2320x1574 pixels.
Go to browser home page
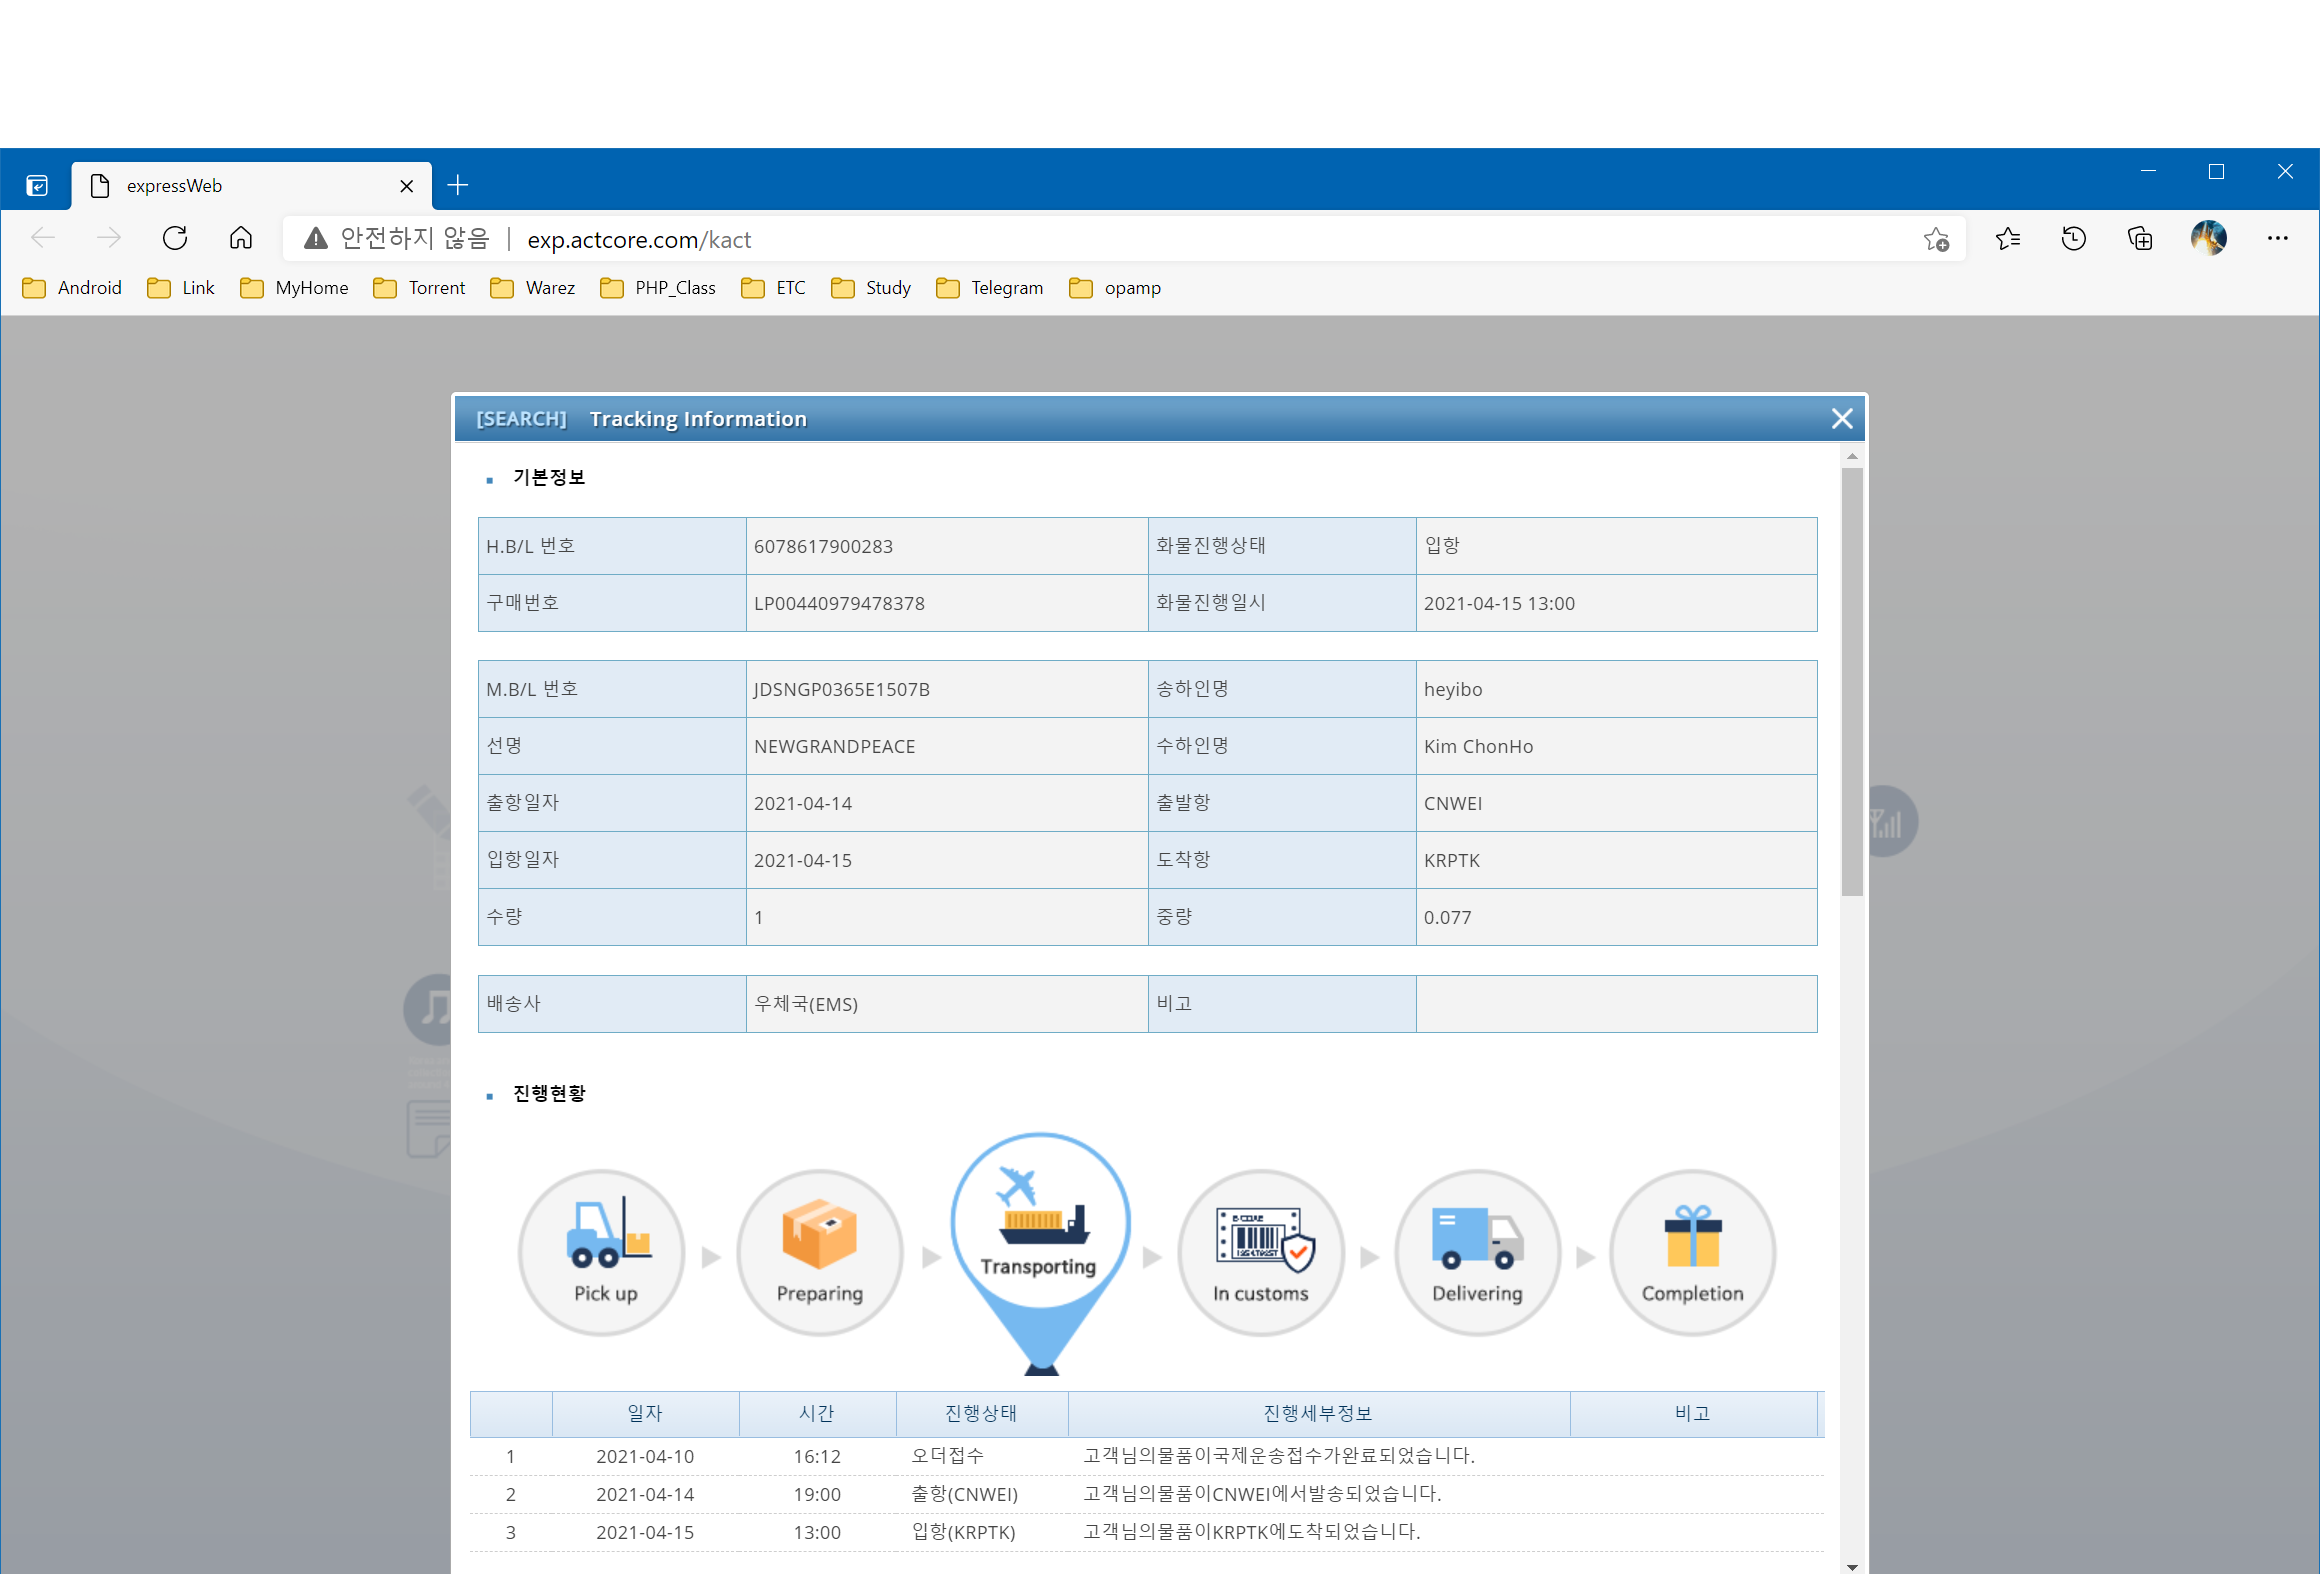click(241, 239)
